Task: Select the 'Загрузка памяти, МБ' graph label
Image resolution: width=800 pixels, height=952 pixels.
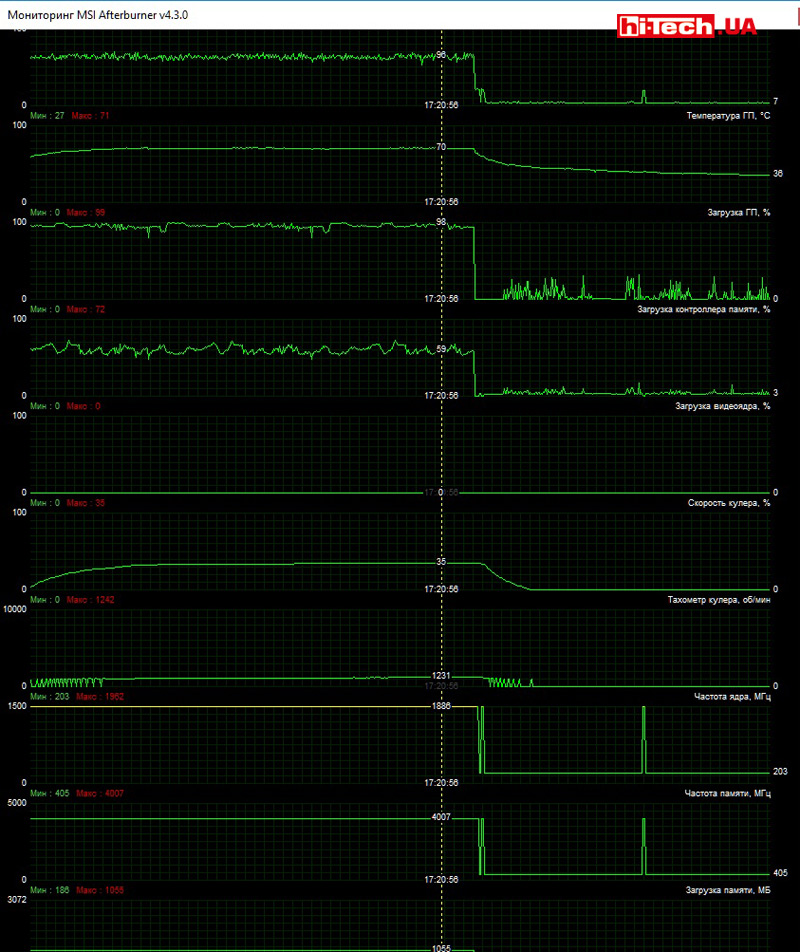Action: click(x=725, y=890)
